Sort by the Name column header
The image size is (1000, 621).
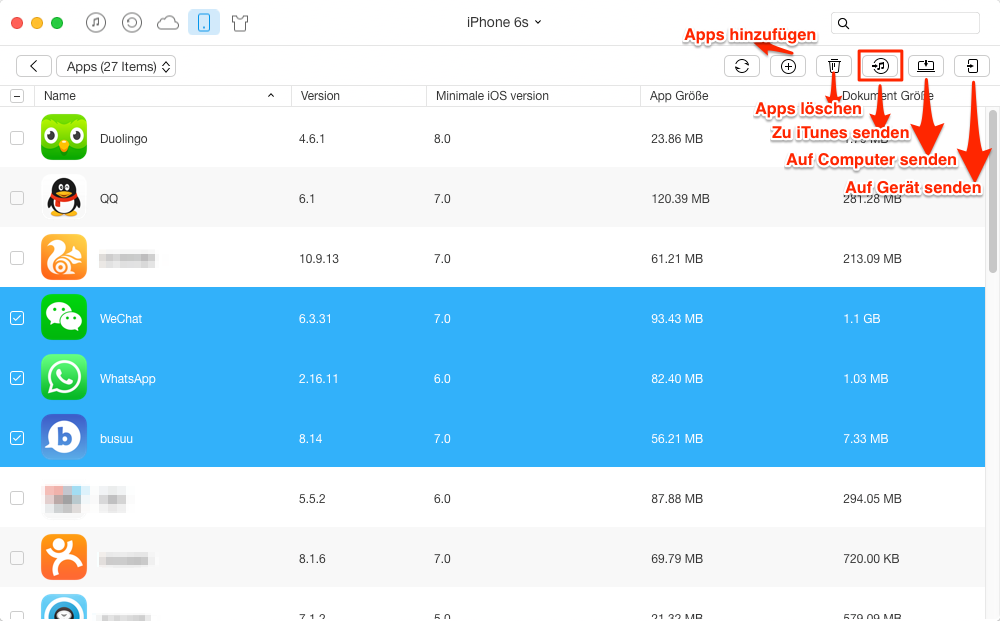[x=163, y=96]
